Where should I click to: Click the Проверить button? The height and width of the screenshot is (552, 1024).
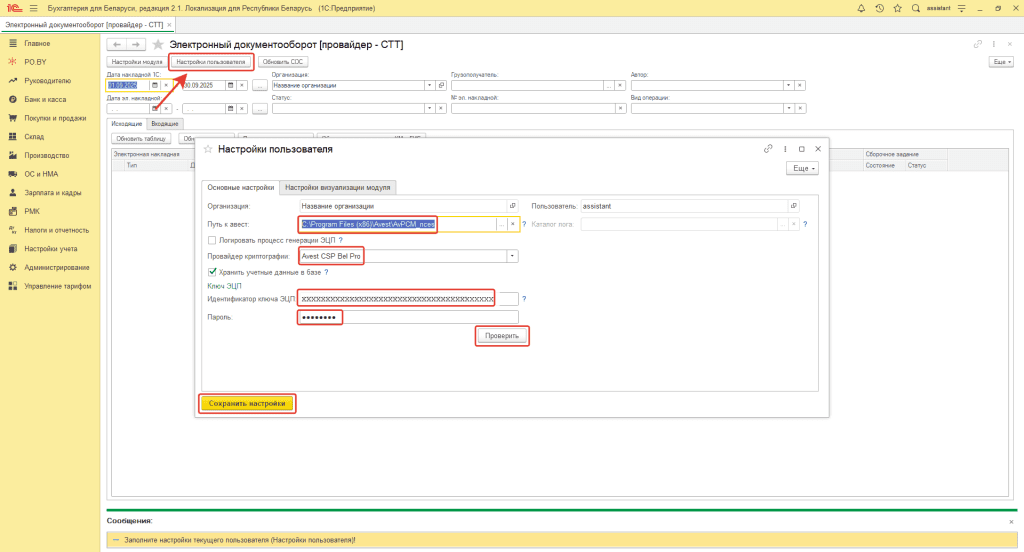point(501,336)
